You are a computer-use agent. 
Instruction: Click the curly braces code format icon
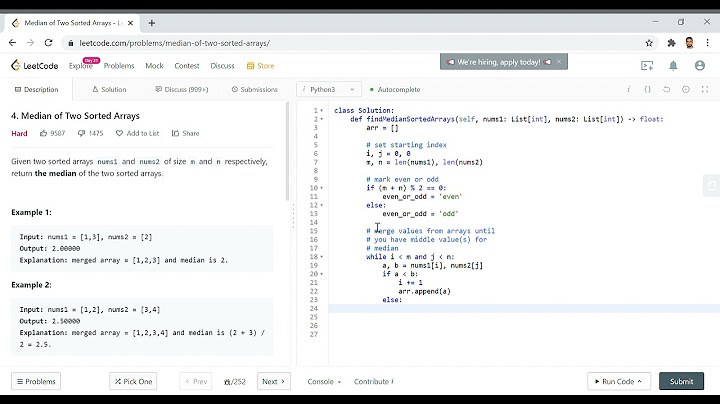pos(647,90)
